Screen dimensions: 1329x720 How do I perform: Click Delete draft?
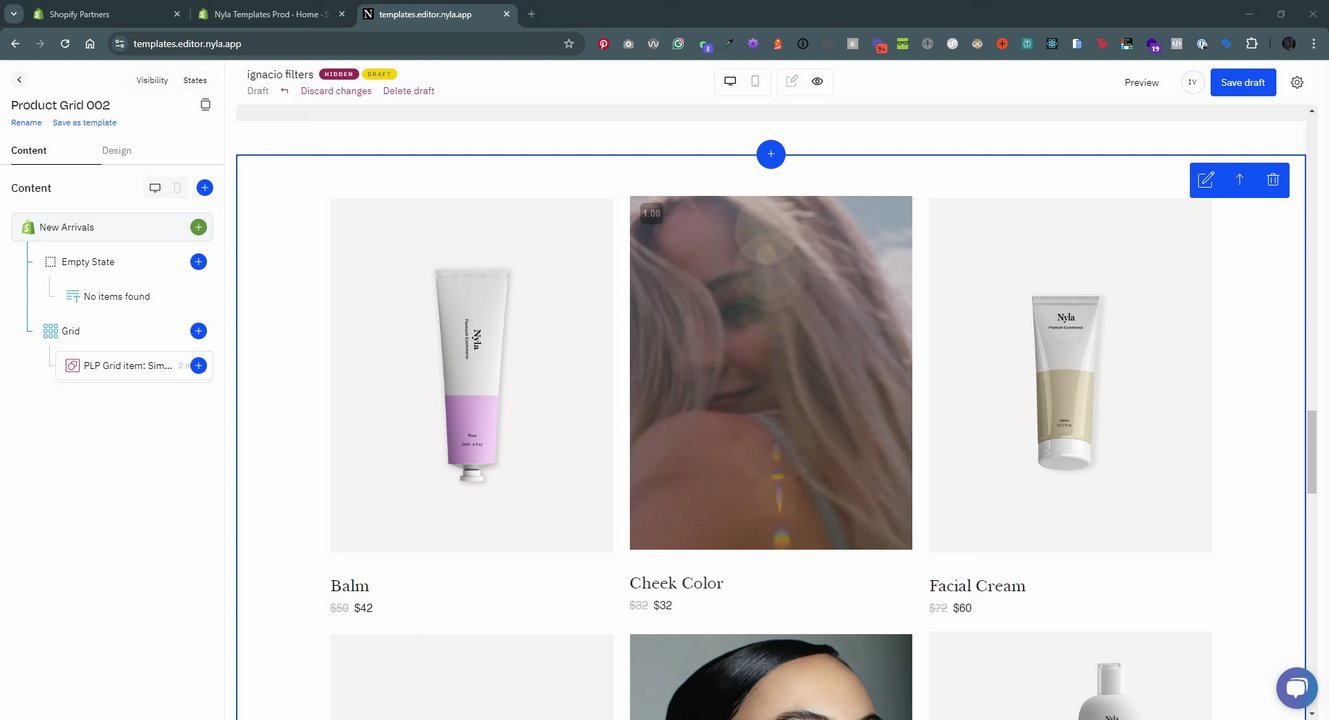pyautogui.click(x=409, y=91)
